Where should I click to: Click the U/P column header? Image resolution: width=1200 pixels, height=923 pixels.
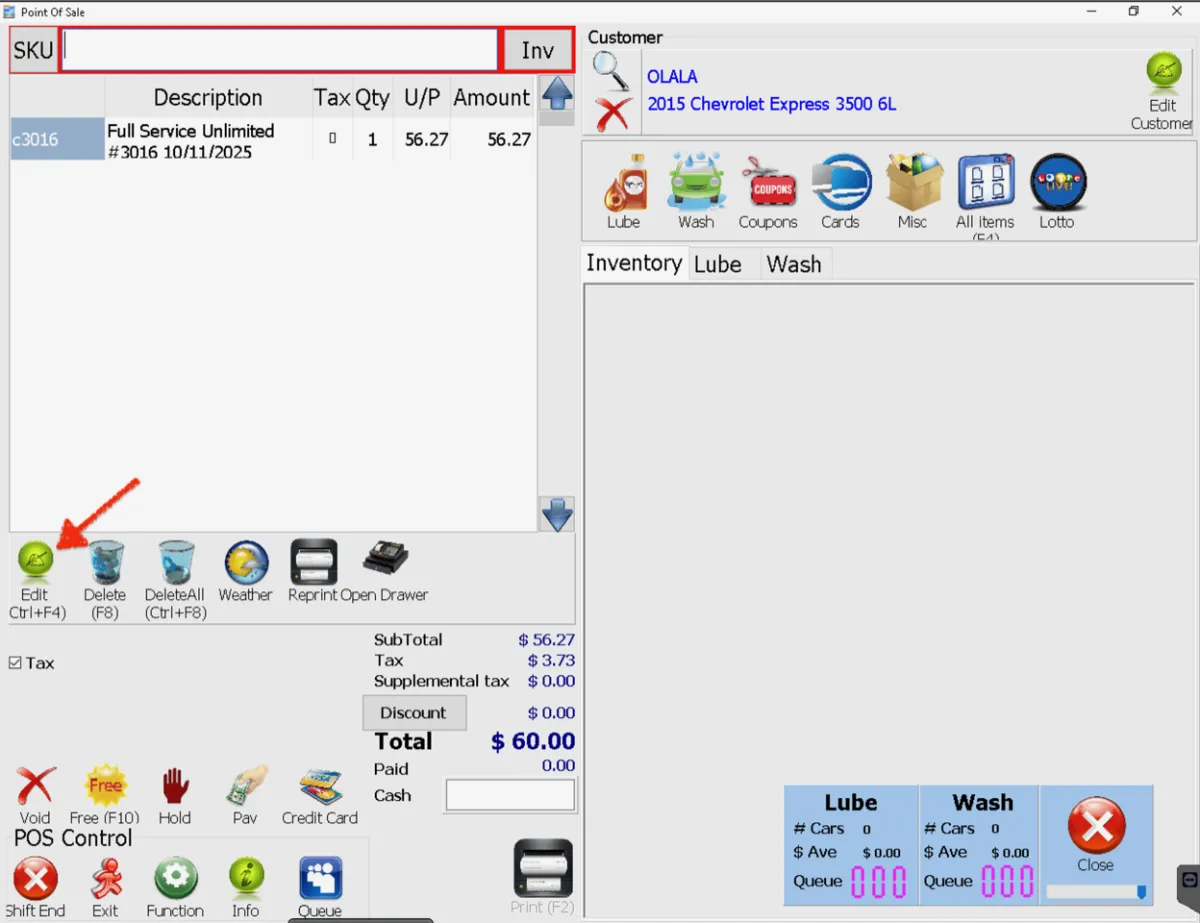(x=422, y=97)
